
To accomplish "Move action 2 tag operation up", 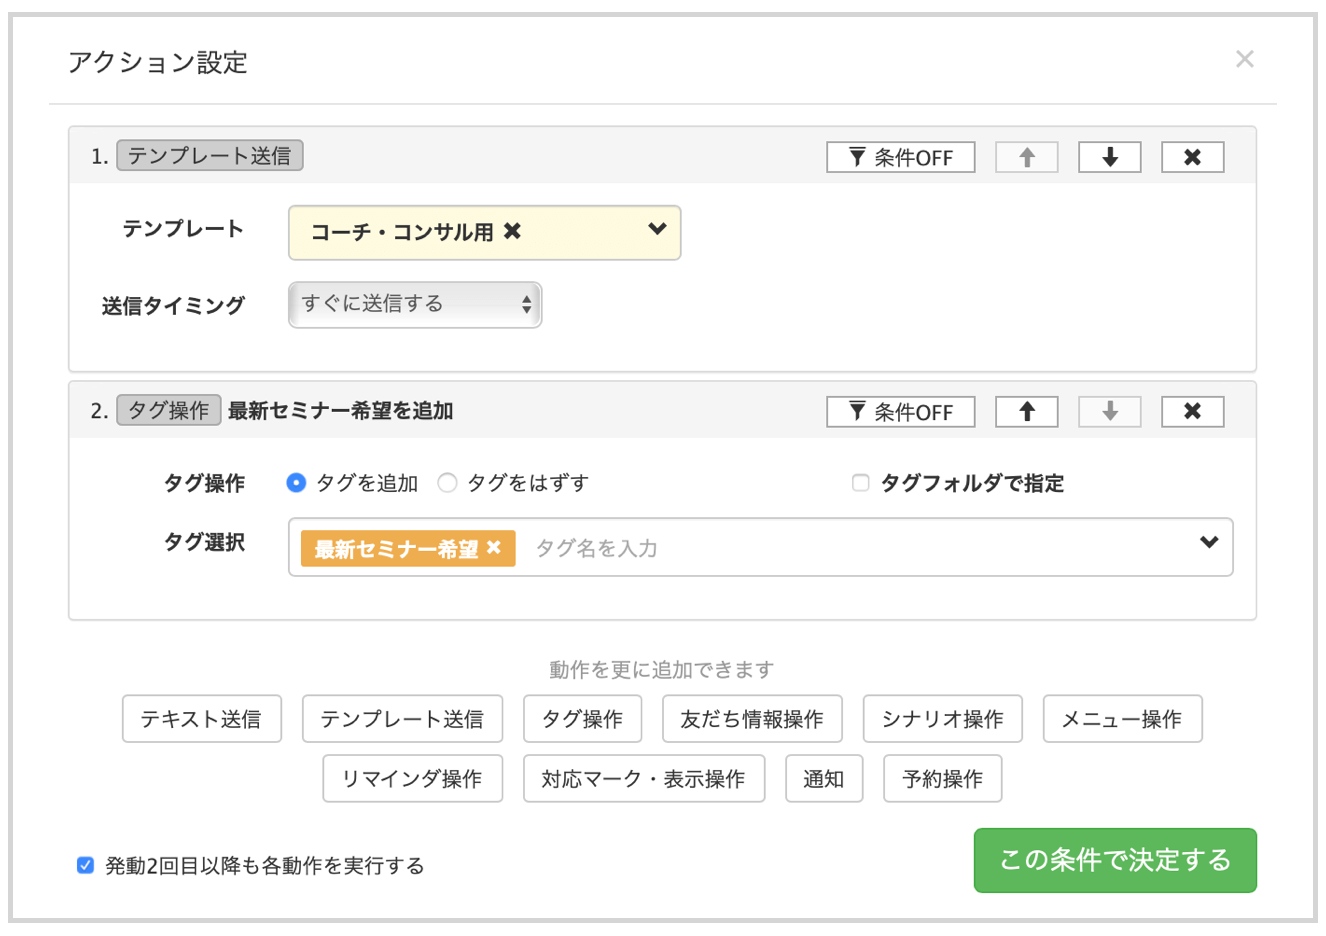I will pyautogui.click(x=1026, y=412).
